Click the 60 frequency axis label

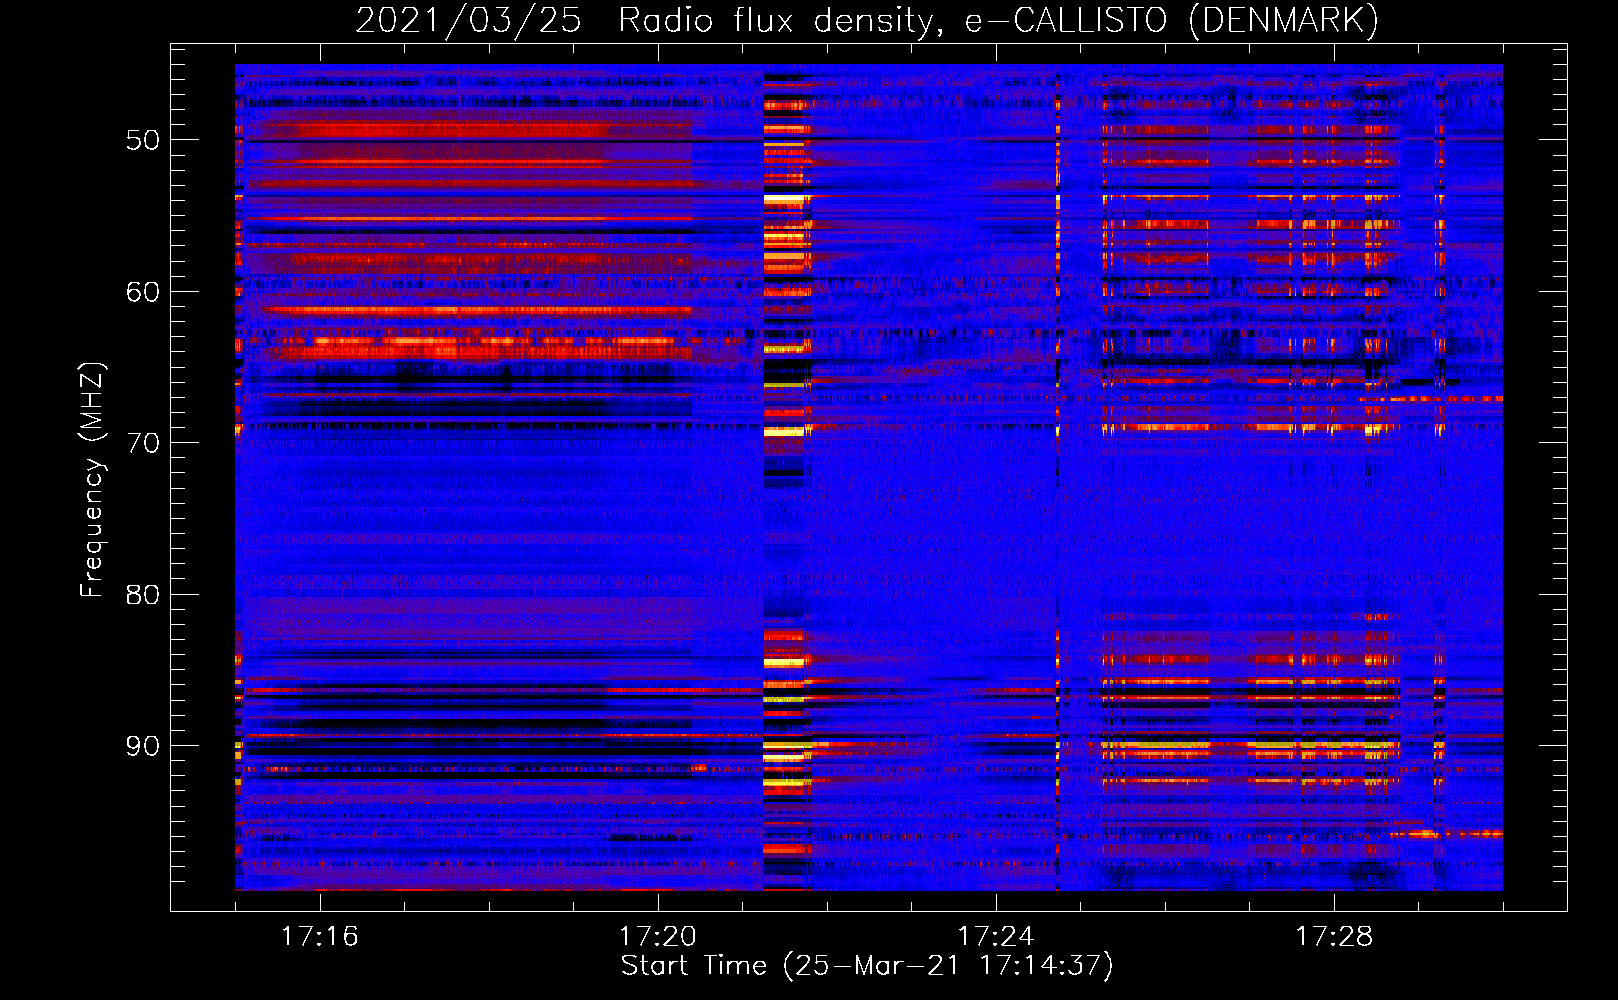pos(143,292)
